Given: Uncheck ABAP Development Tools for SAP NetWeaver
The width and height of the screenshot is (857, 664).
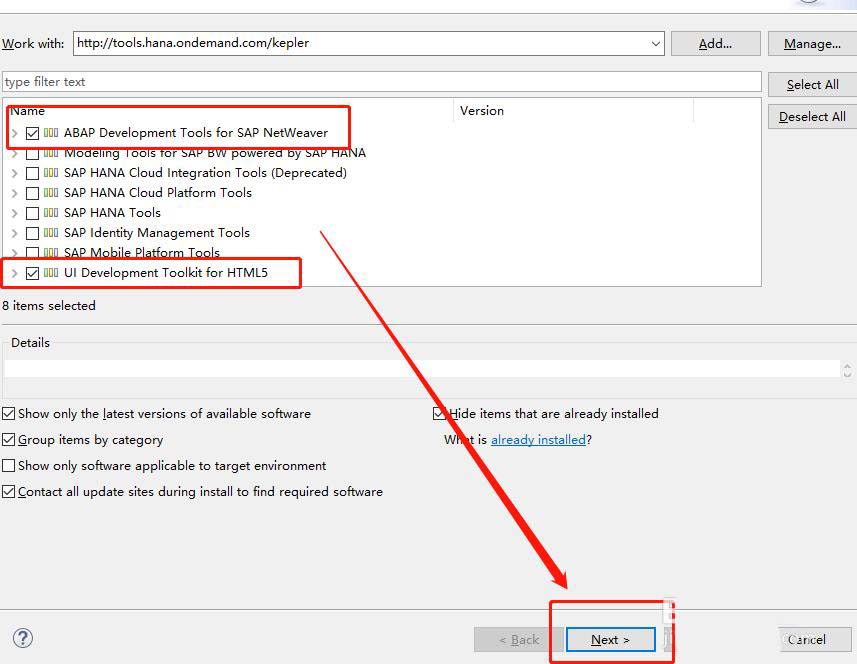Looking at the screenshot, I should 32,133.
